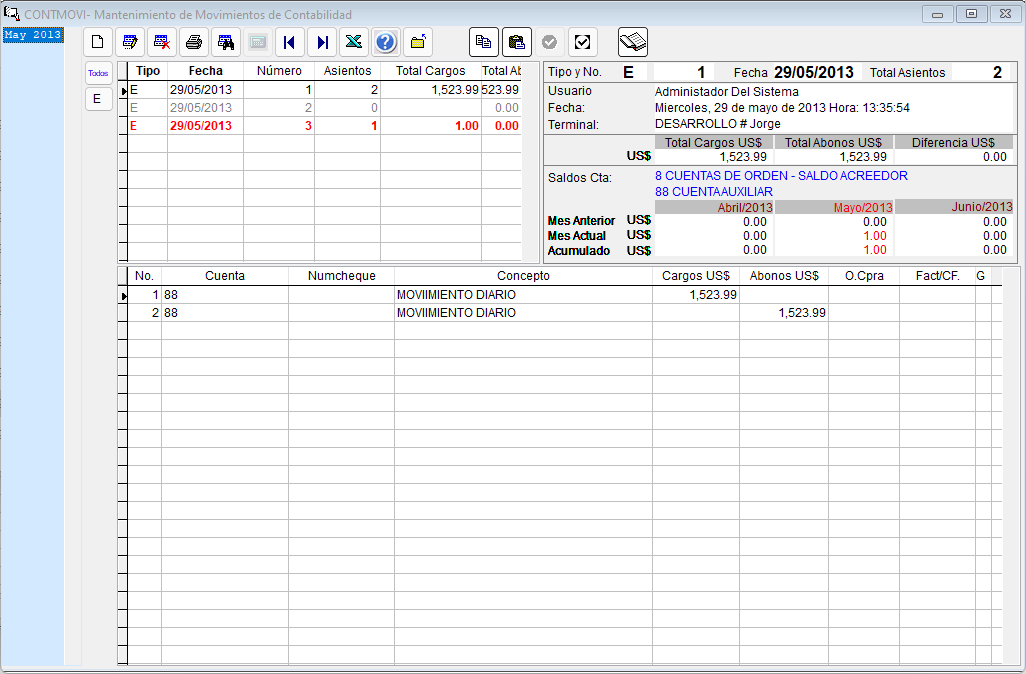This screenshot has height=674, width=1026.
Task: Select the E type filter button
Action: click(98, 99)
